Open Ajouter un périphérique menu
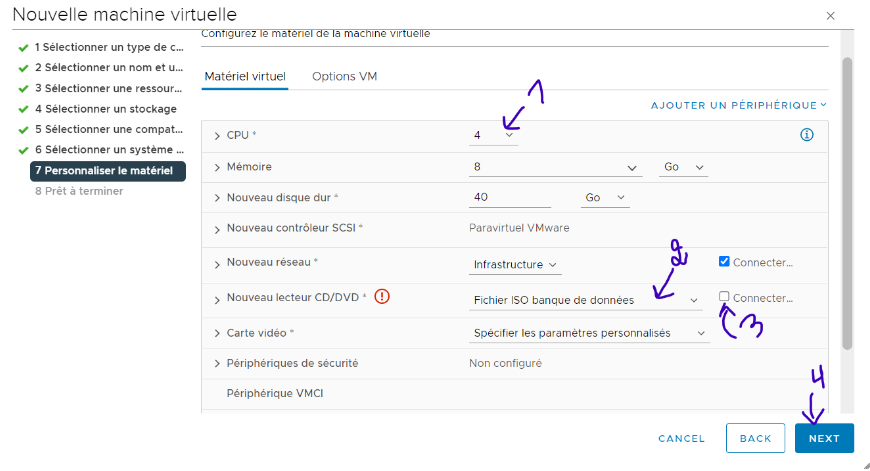This screenshot has height=471, width=870. point(739,105)
